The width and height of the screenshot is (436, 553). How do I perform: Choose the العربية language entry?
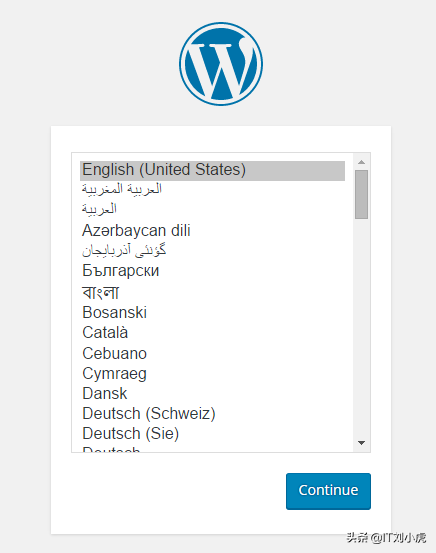tap(212, 209)
